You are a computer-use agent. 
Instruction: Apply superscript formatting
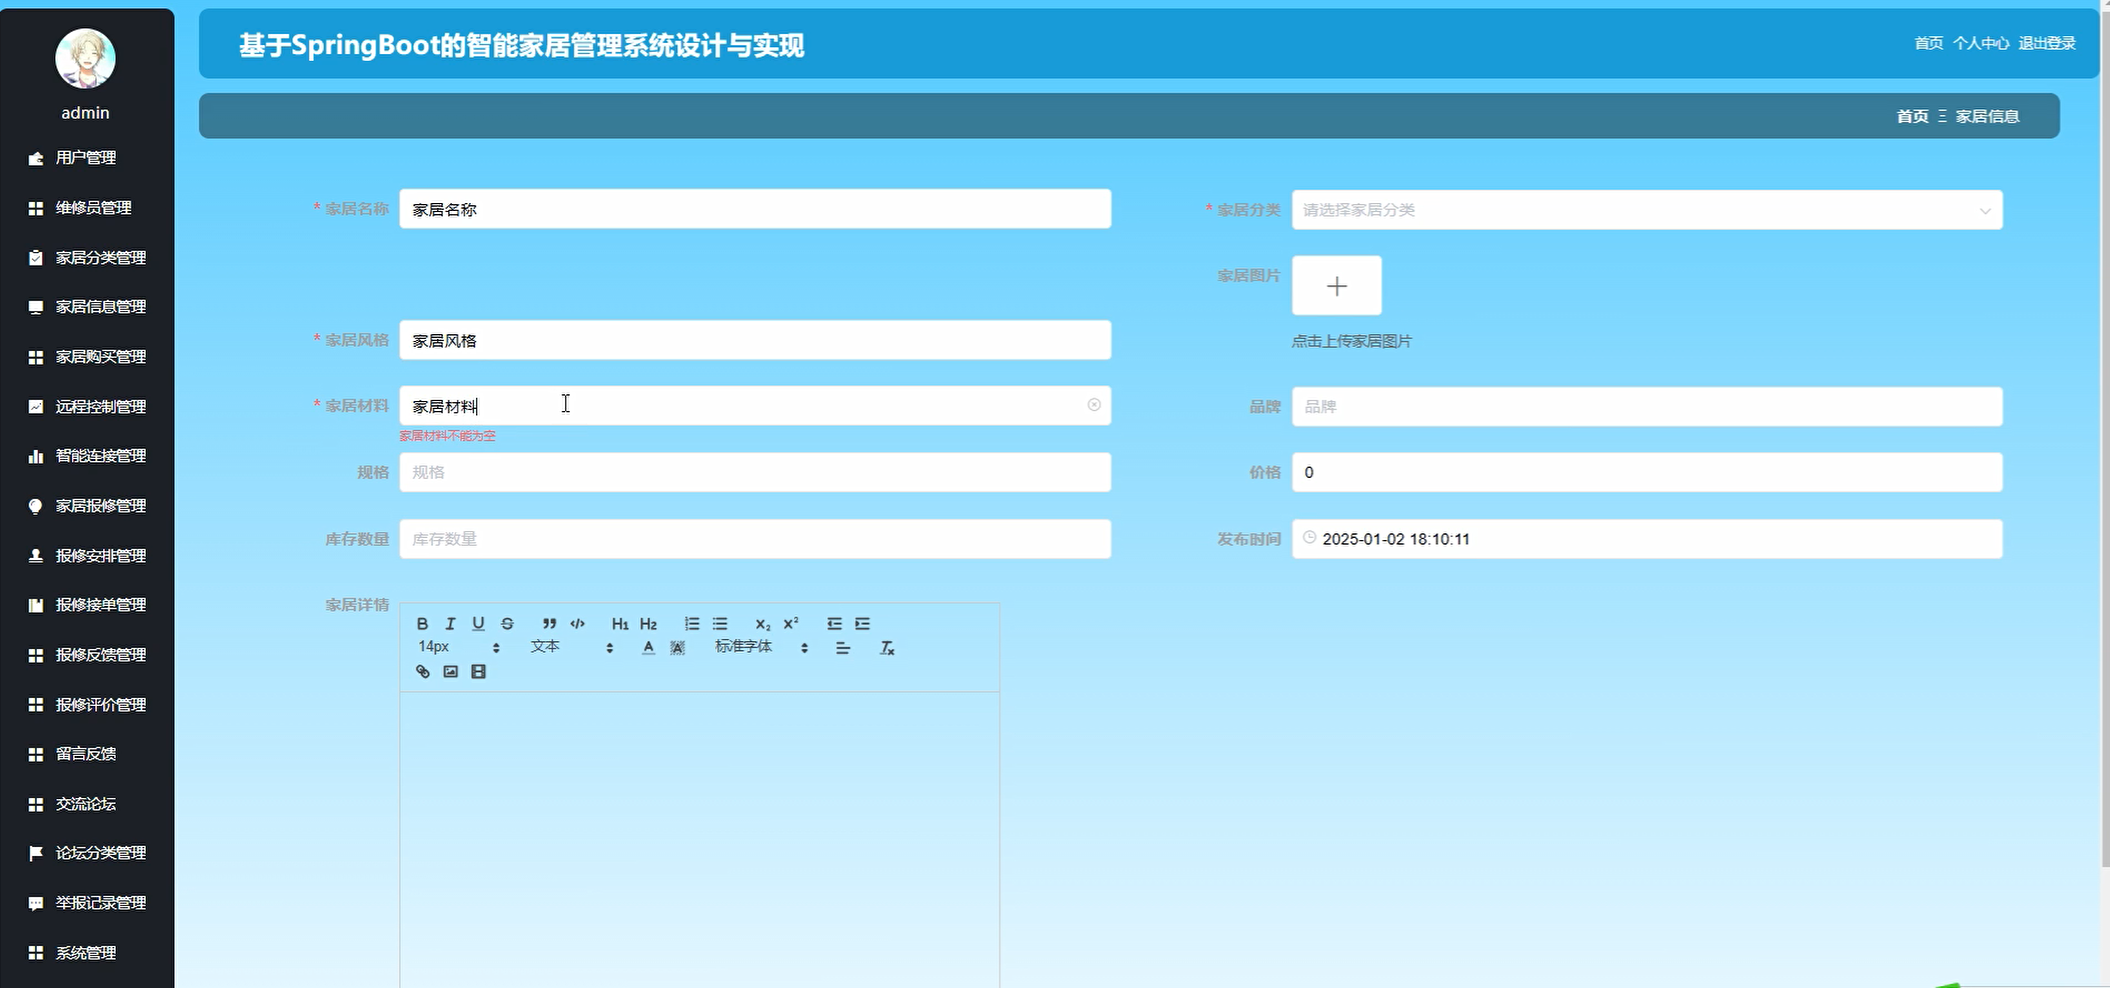pos(791,623)
